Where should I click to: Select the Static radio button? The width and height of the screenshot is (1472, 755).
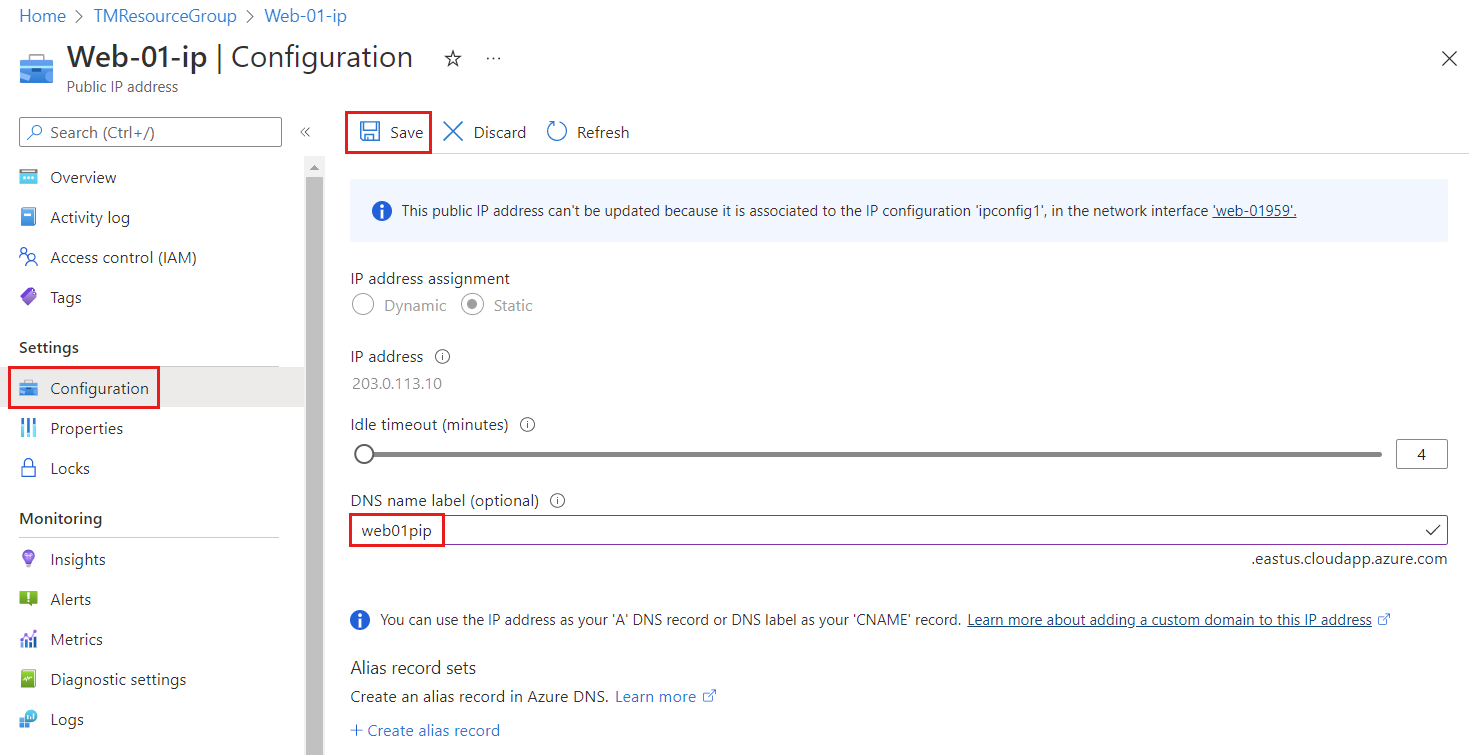(472, 305)
